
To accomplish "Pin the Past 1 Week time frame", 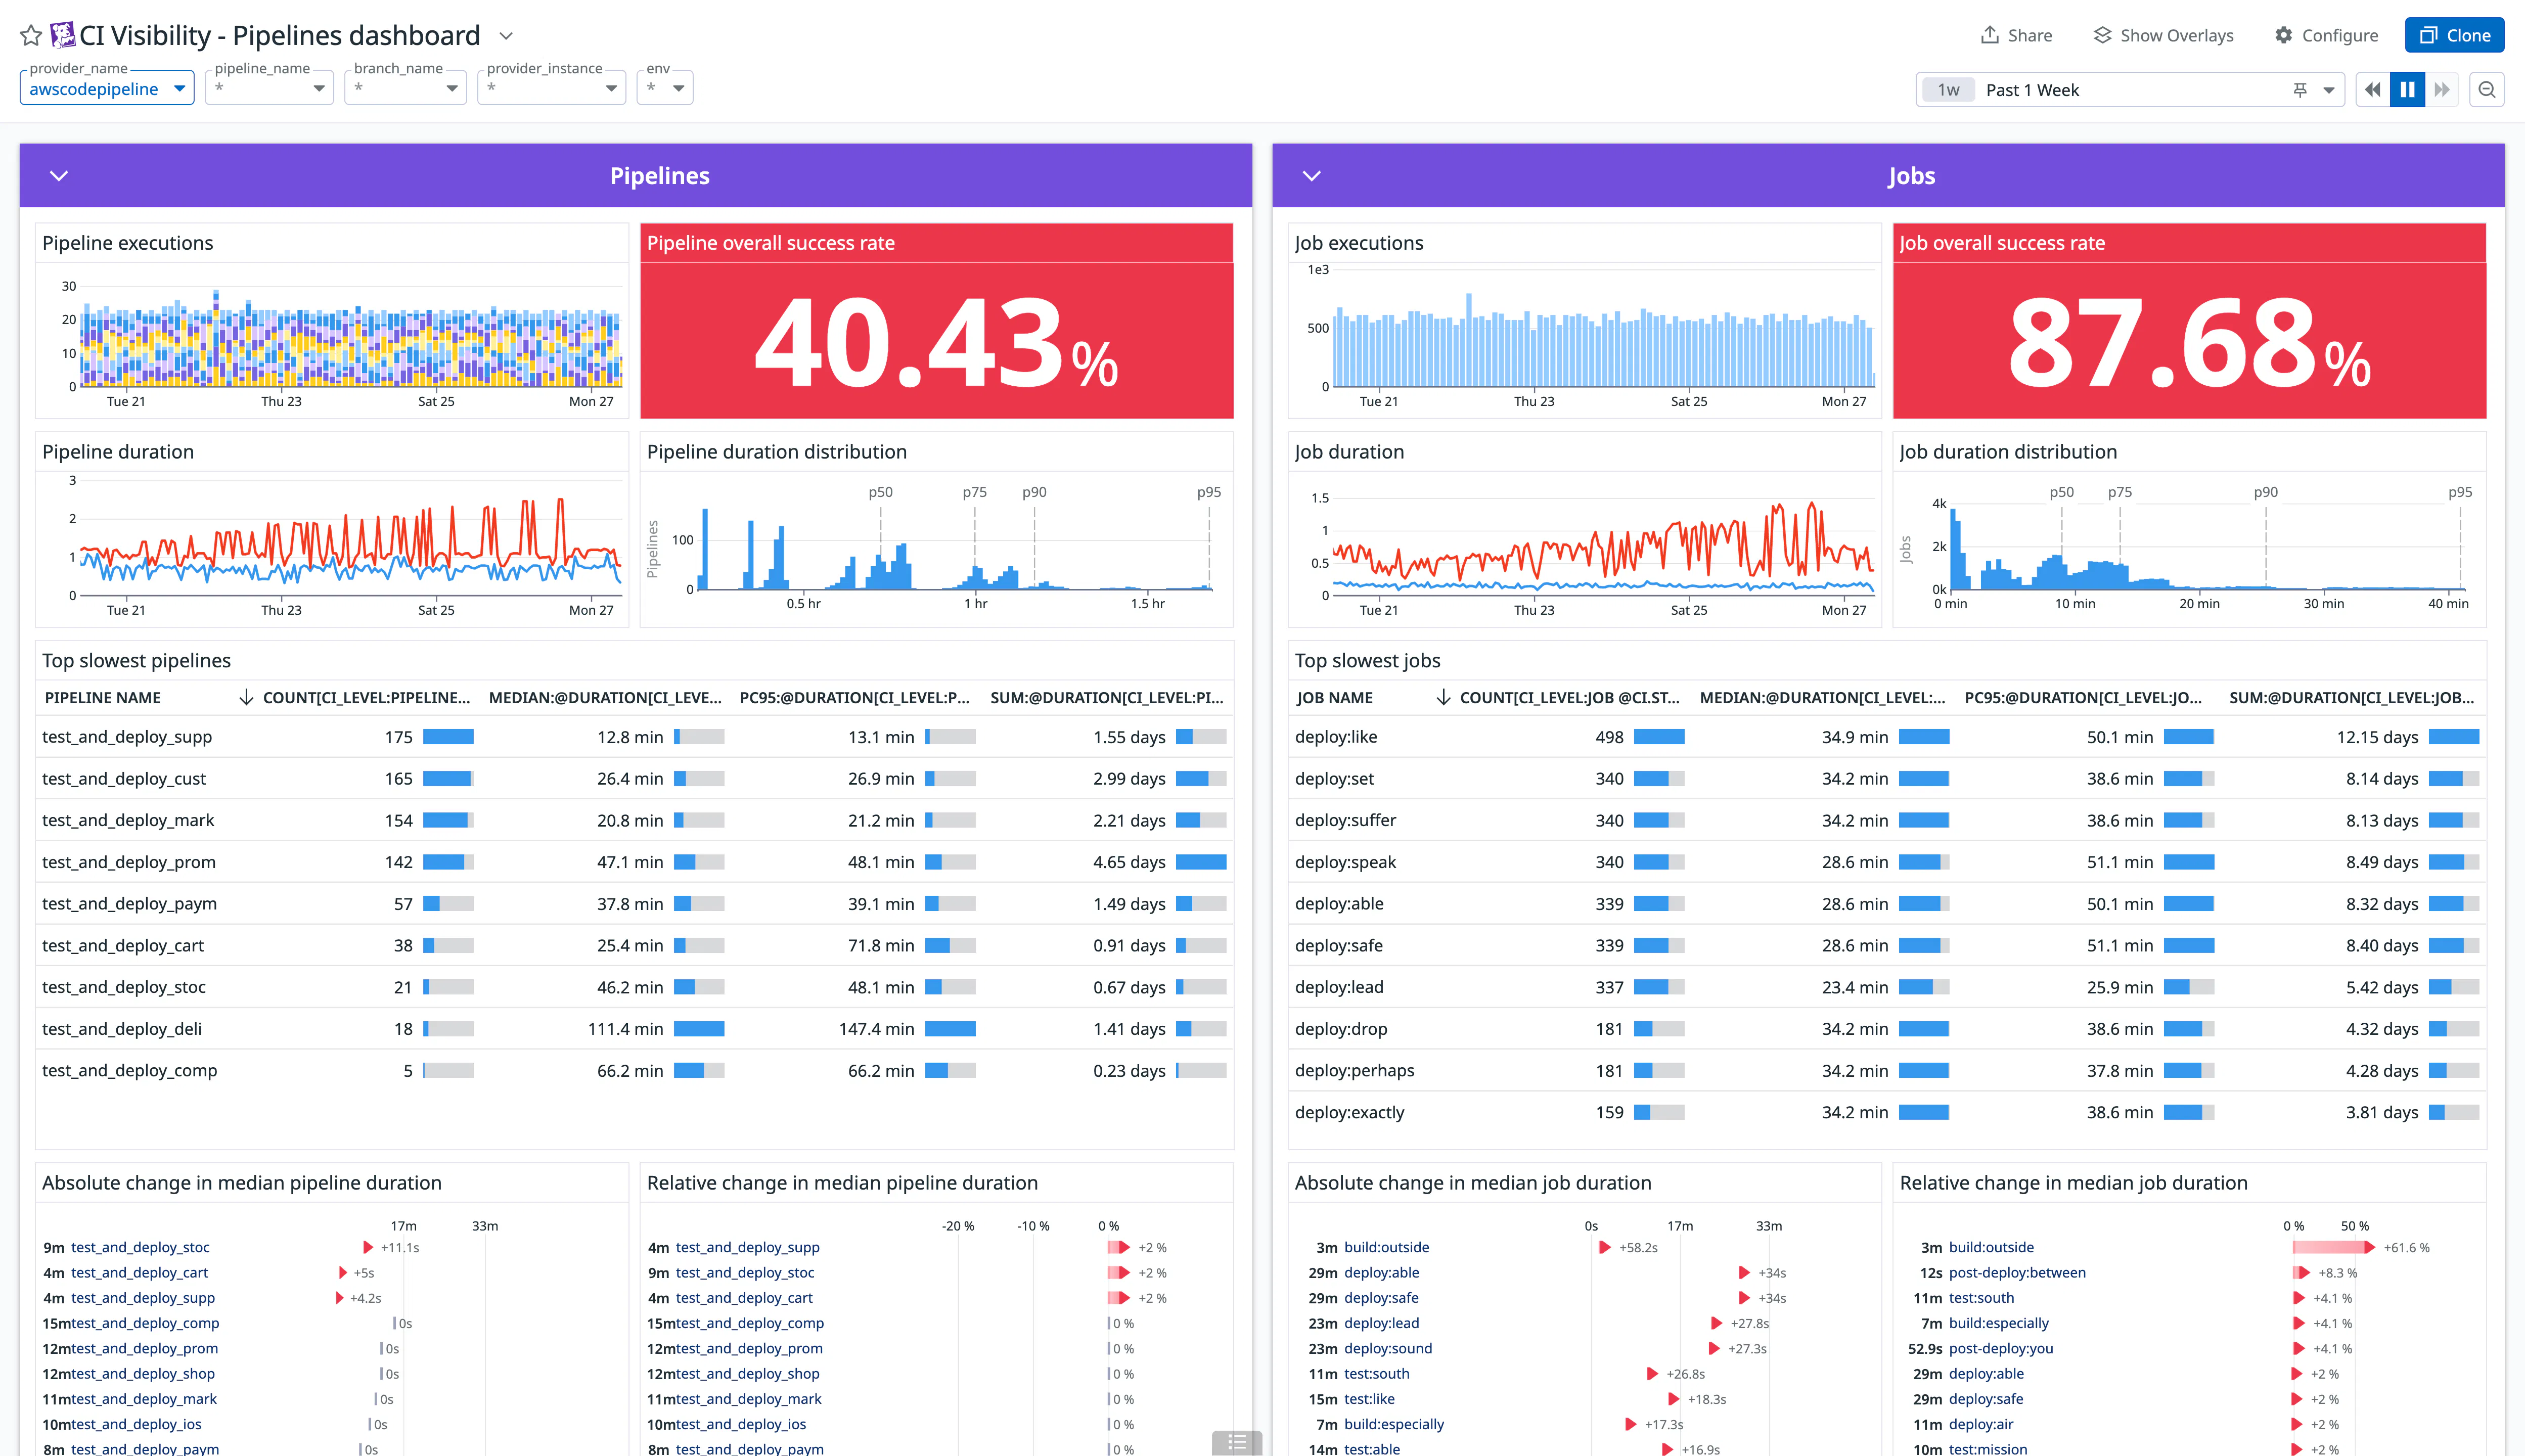I will (2300, 89).
